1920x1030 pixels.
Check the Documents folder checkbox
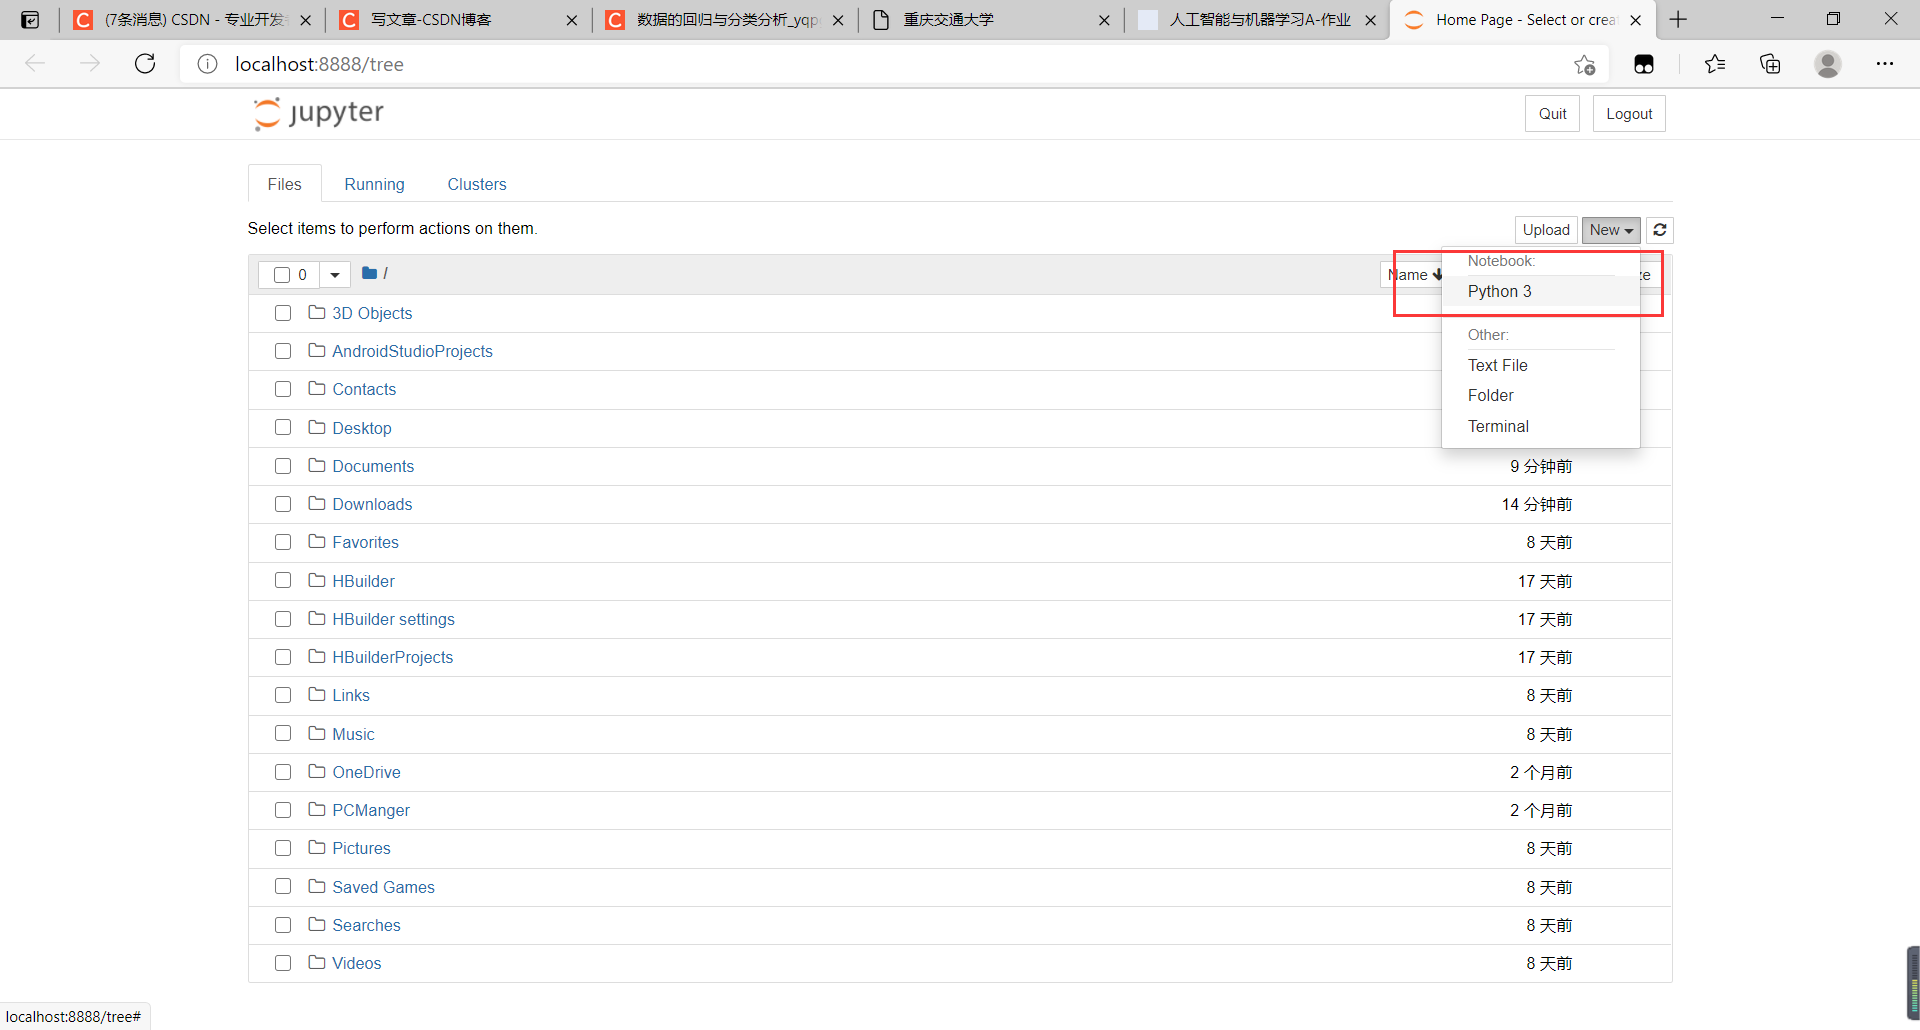click(x=283, y=466)
